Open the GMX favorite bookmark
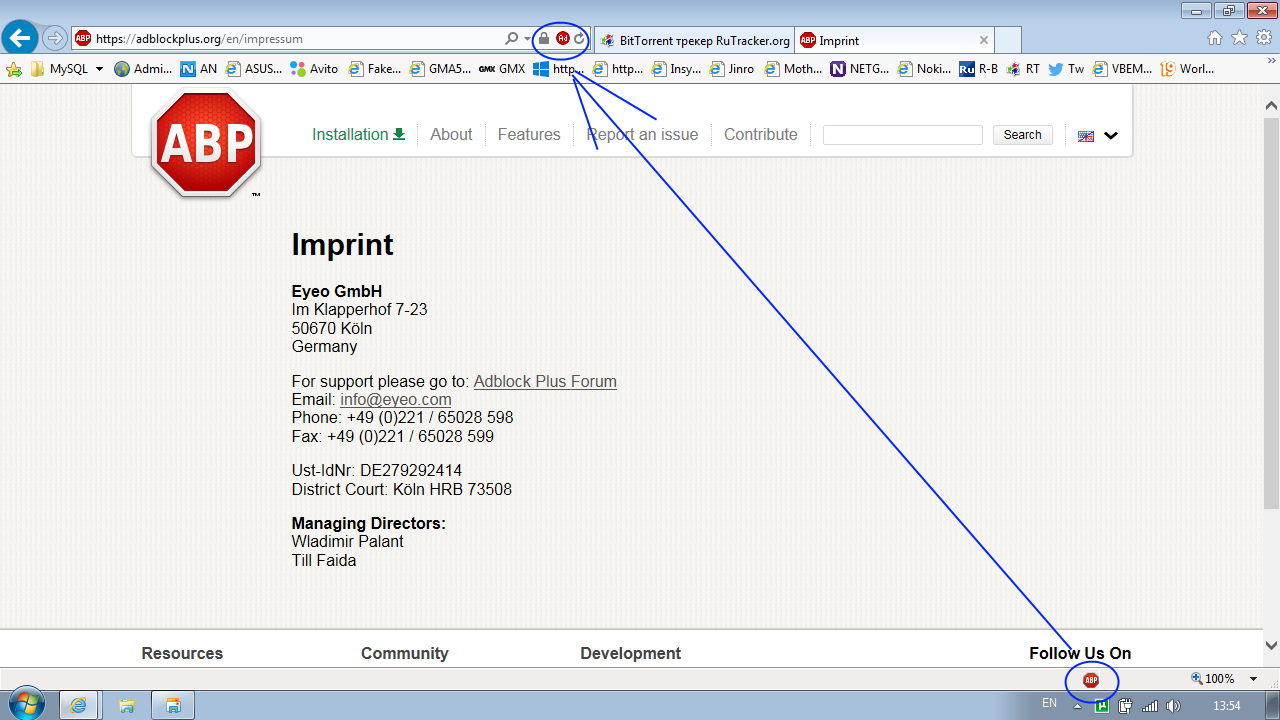Image resolution: width=1280 pixels, height=720 pixels. coord(502,69)
